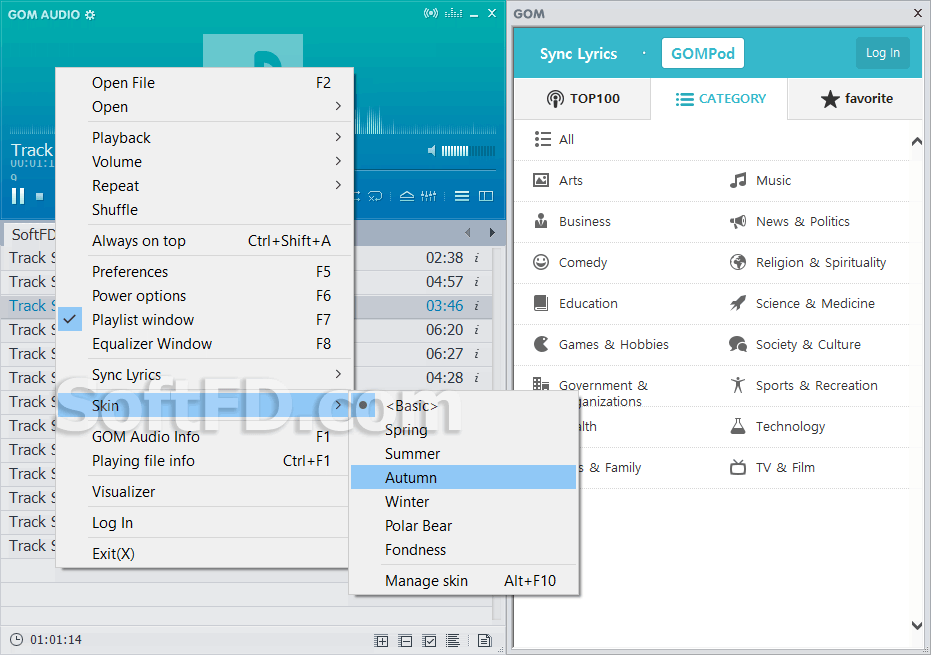Click the checkmark selection icon in playlist toolbar

coord(429,641)
